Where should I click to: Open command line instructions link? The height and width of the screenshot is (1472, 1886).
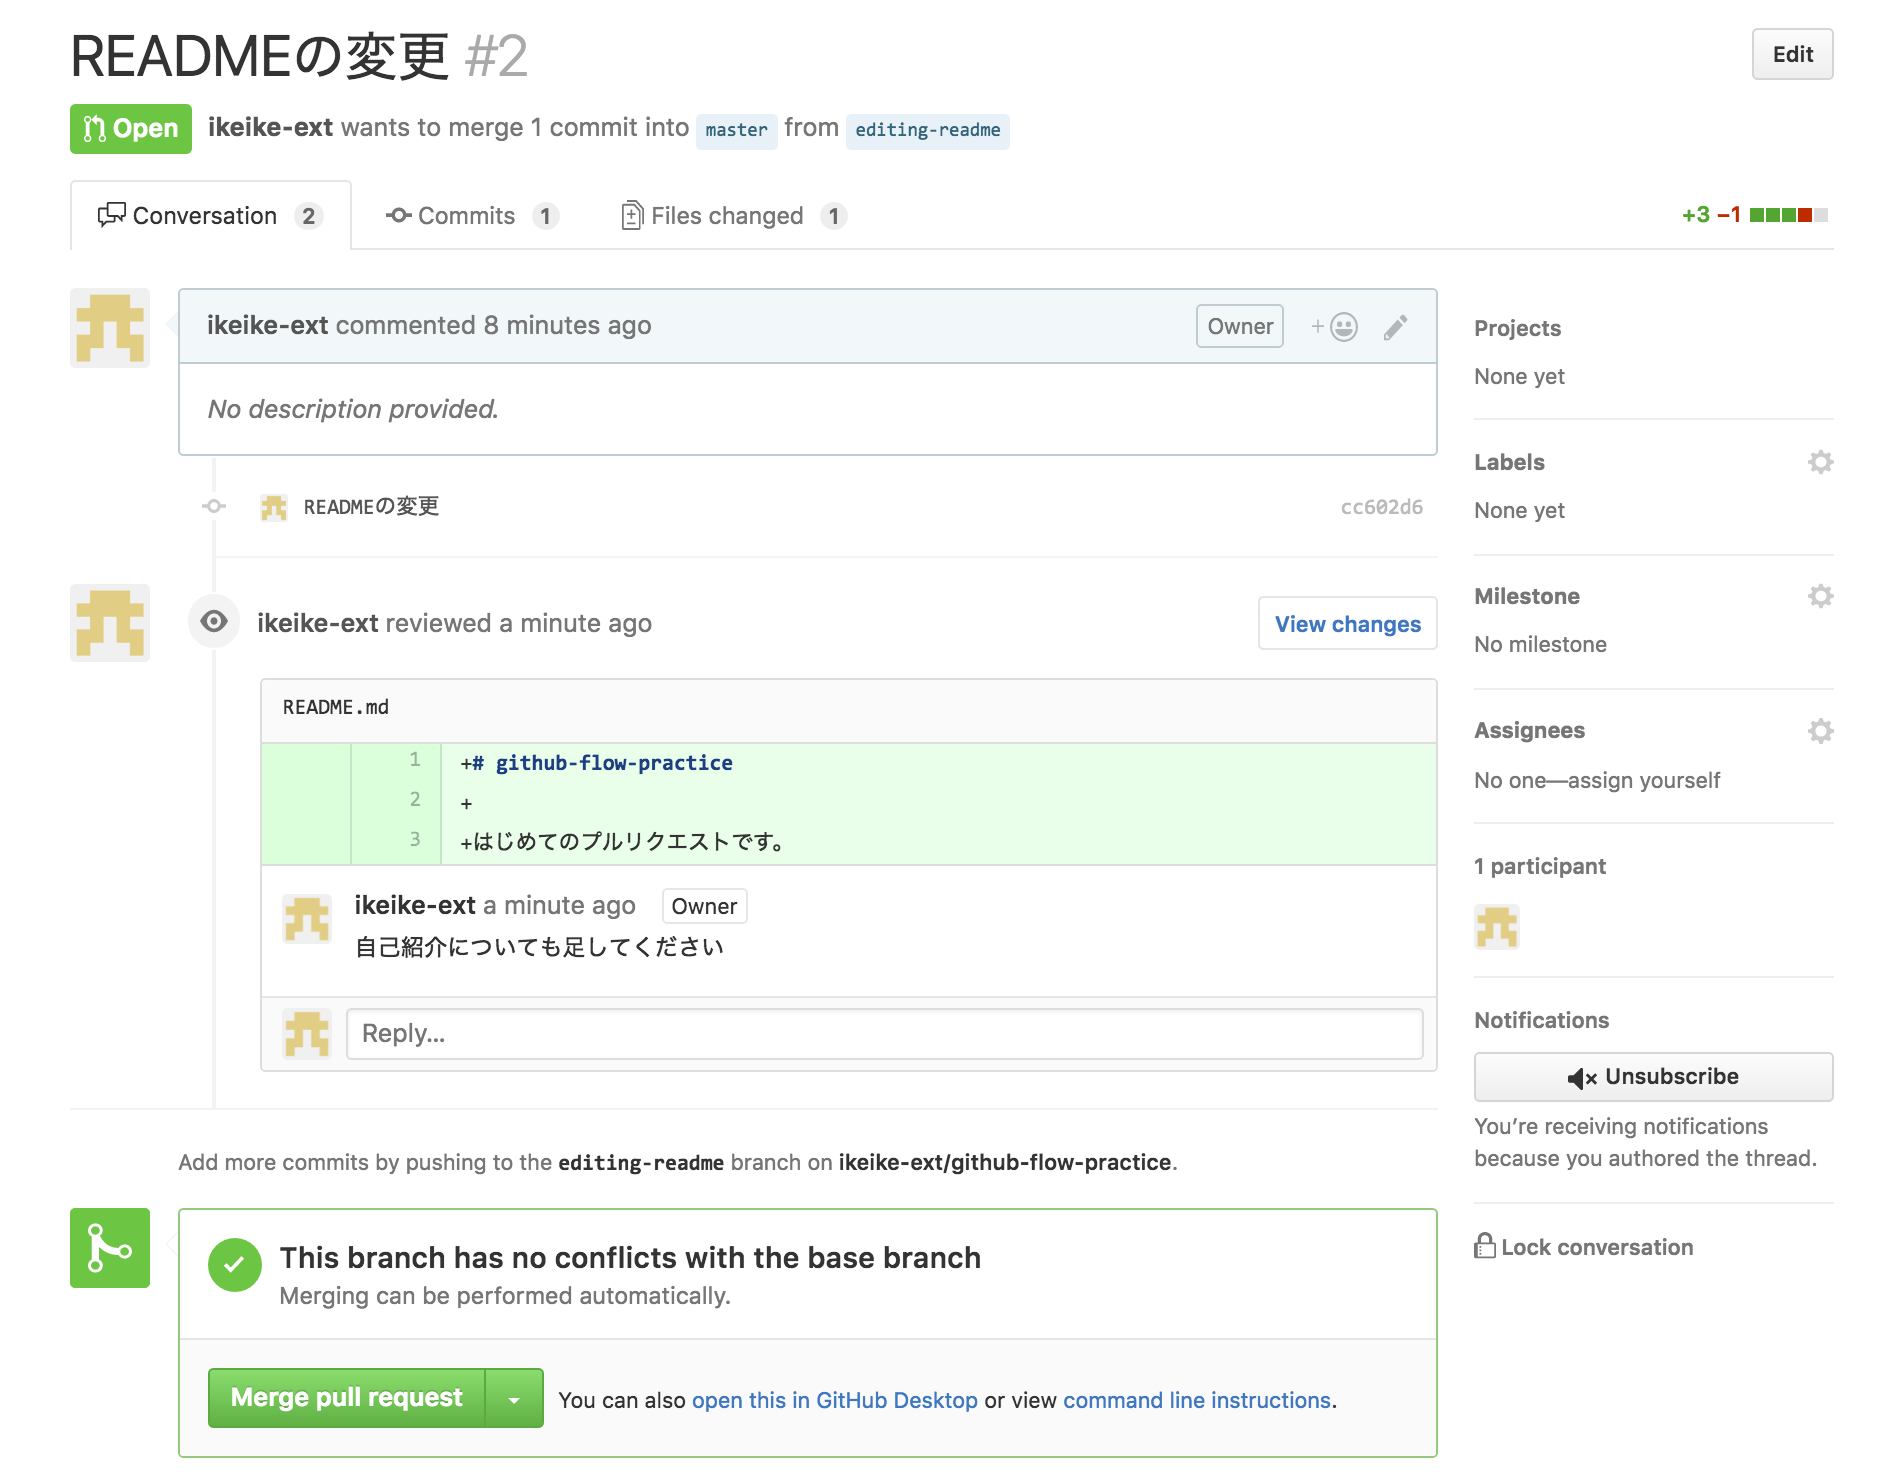click(1197, 1400)
